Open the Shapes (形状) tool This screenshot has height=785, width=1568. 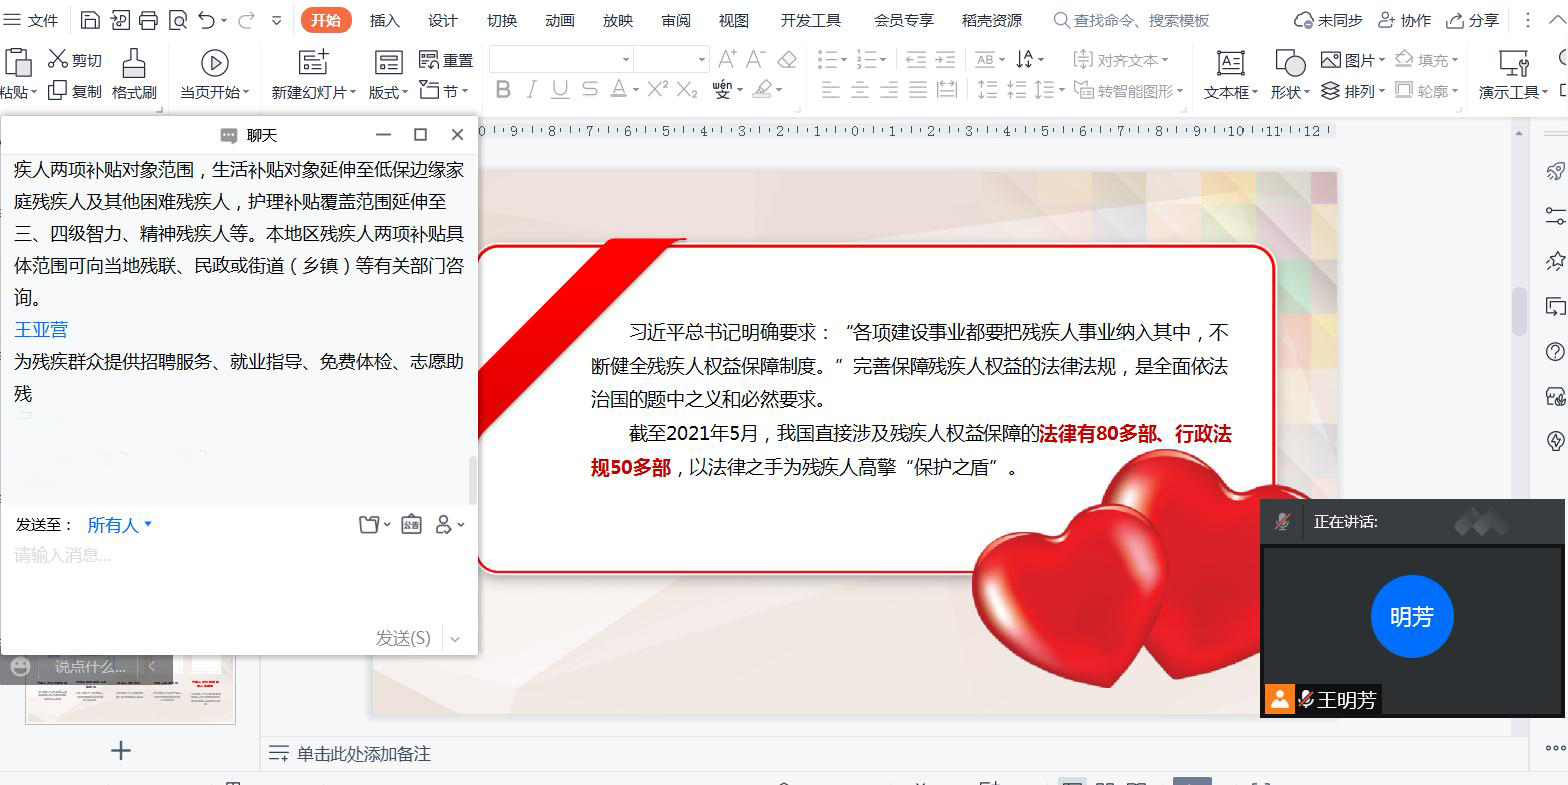click(1289, 64)
